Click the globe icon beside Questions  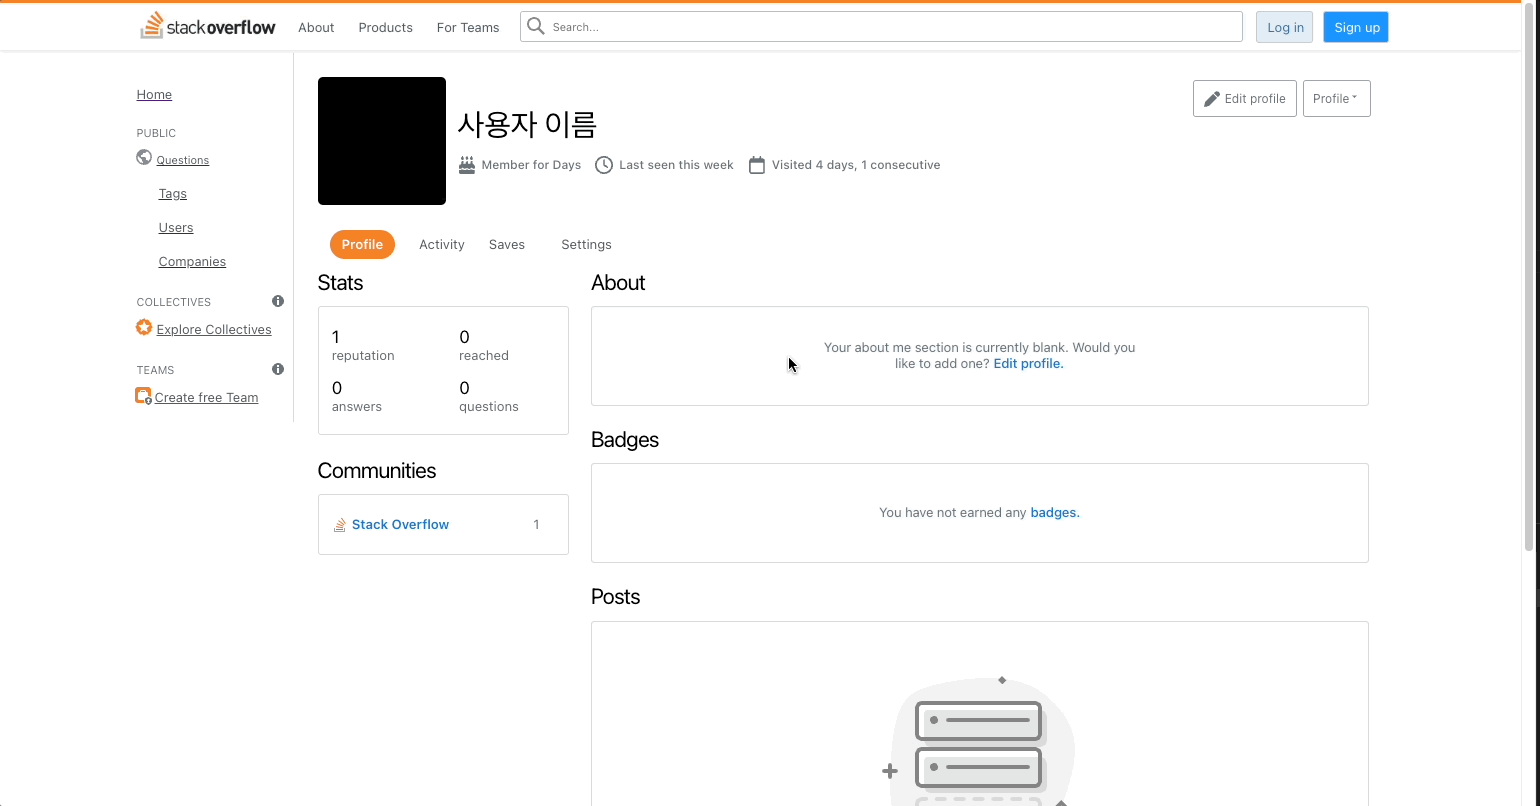click(144, 158)
